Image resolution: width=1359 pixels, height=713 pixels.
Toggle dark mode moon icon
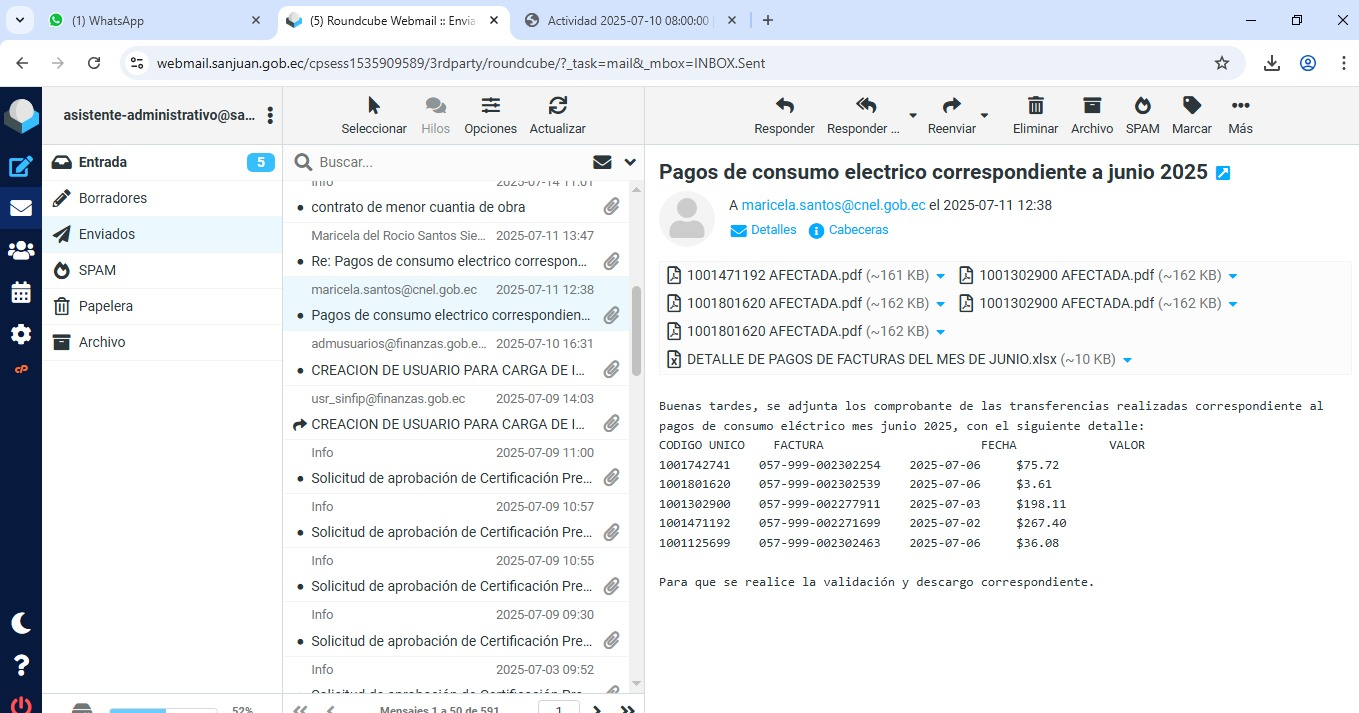tap(21, 623)
